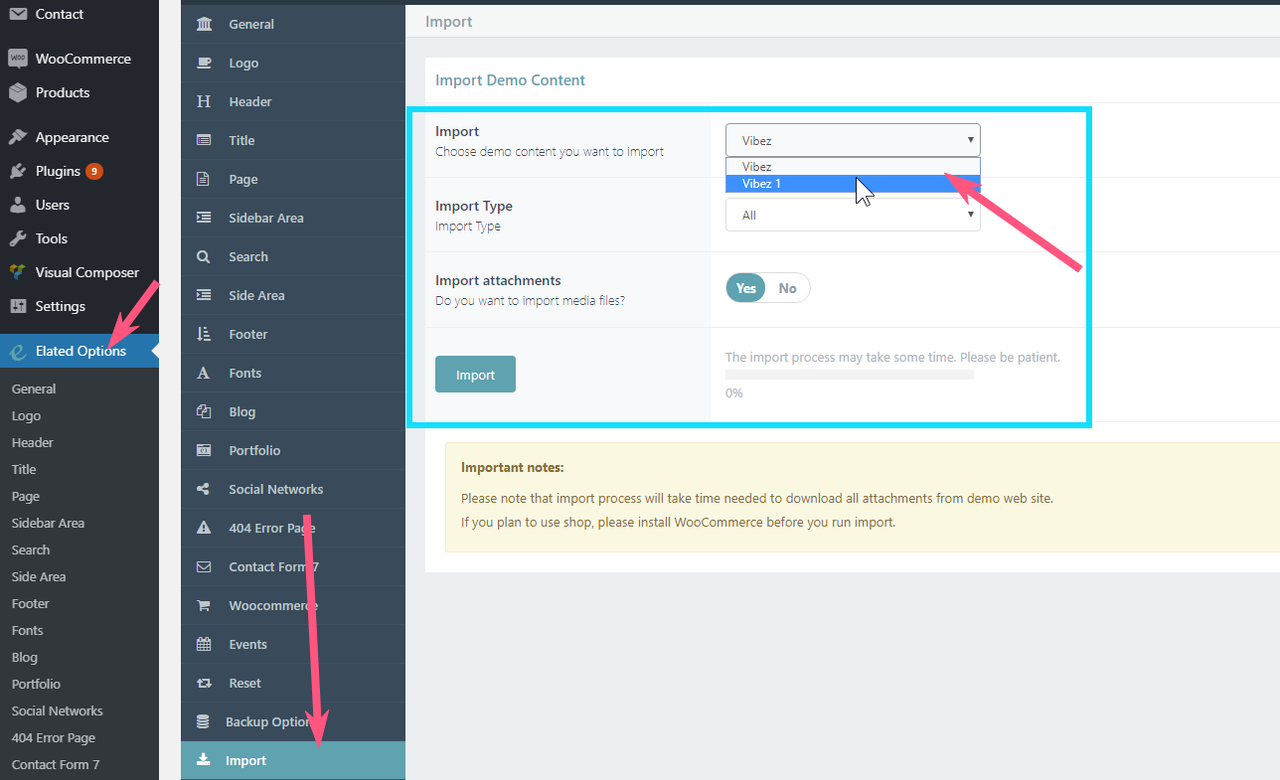Open Footer submenu in WordPress menu
This screenshot has width=1280, height=780.
coord(31,604)
